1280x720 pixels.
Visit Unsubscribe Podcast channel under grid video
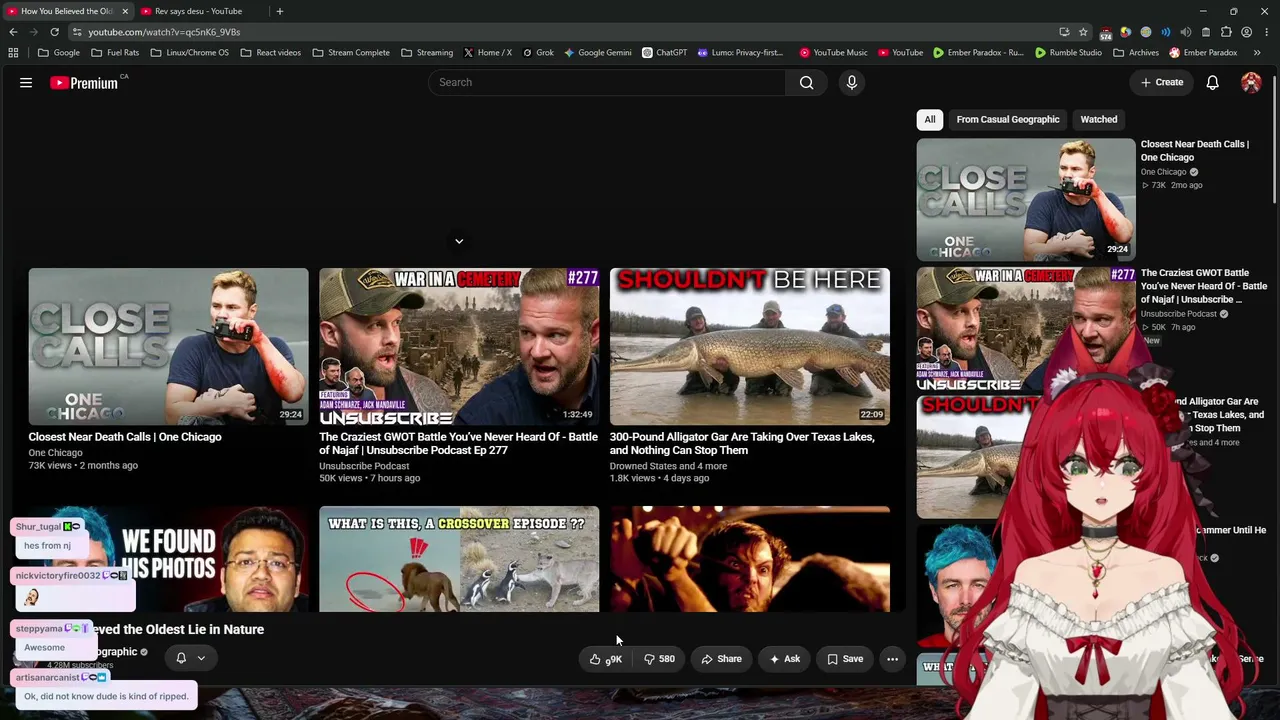click(364, 466)
